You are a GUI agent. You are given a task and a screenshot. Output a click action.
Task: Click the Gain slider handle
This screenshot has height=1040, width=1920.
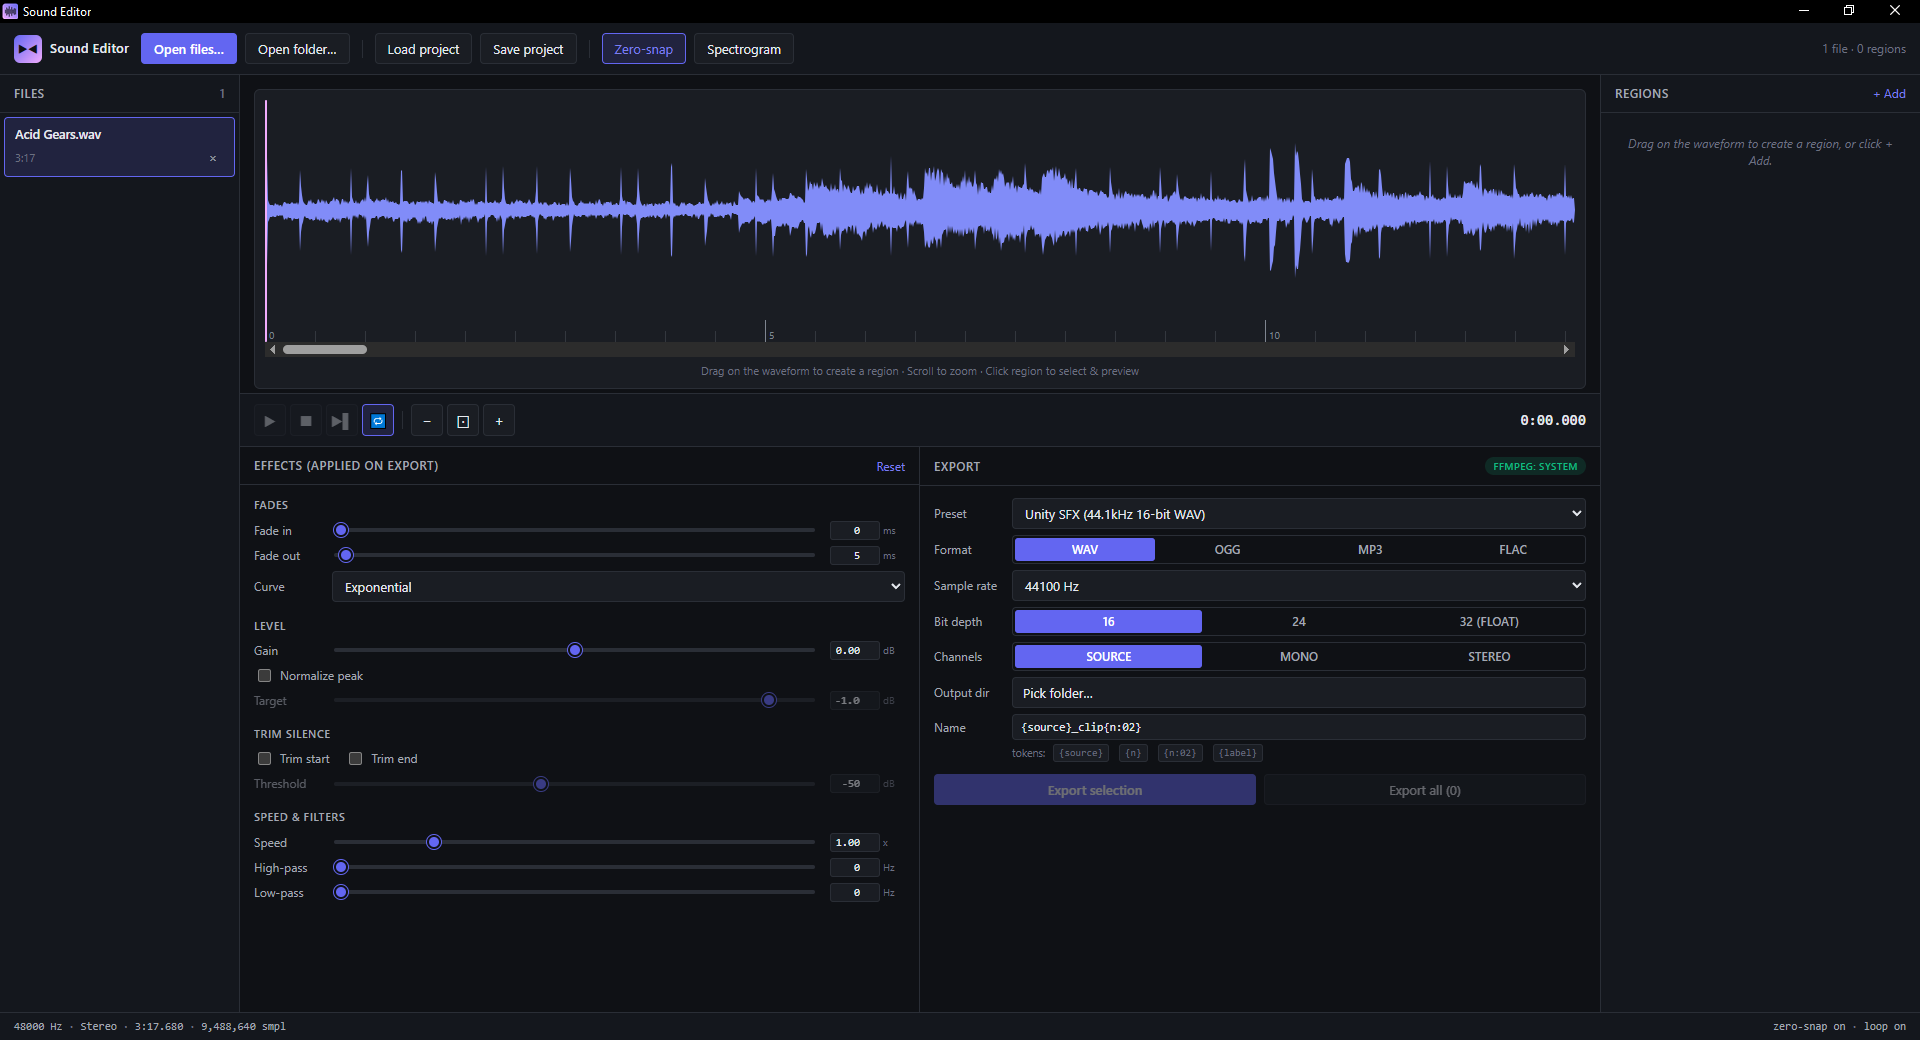[x=575, y=650]
